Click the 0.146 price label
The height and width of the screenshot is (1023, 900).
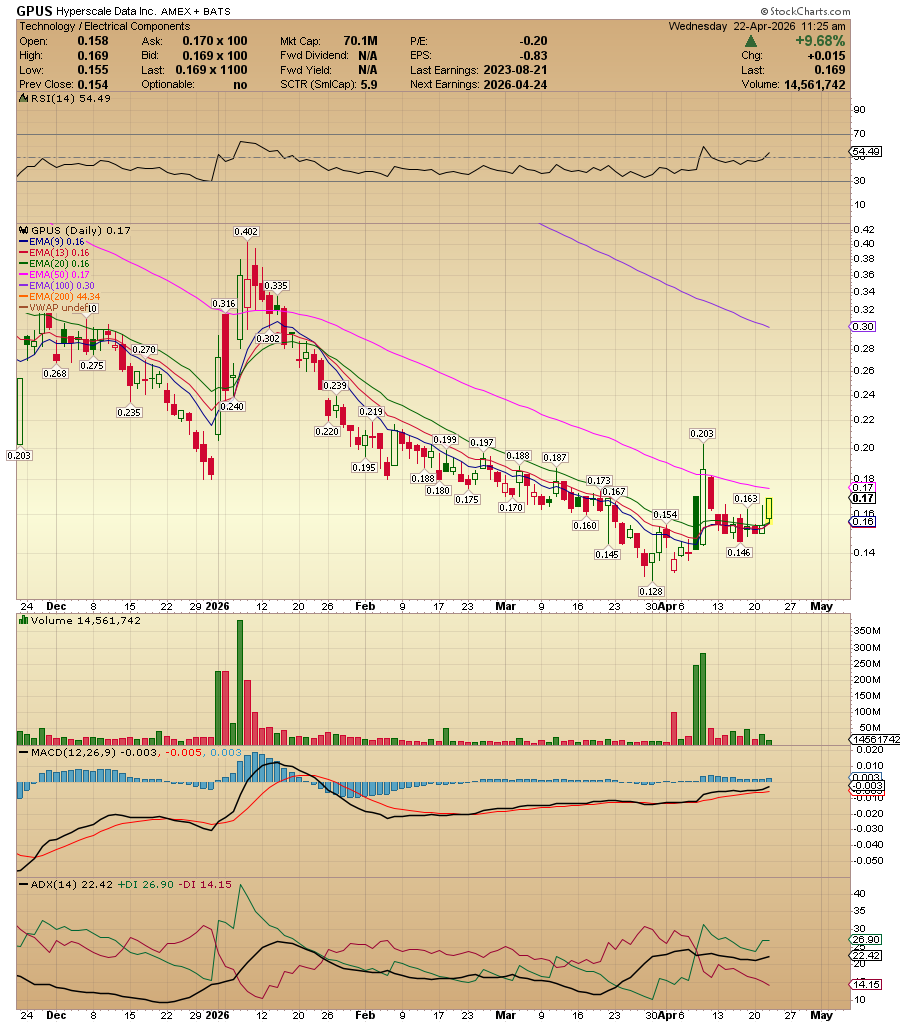click(739, 553)
